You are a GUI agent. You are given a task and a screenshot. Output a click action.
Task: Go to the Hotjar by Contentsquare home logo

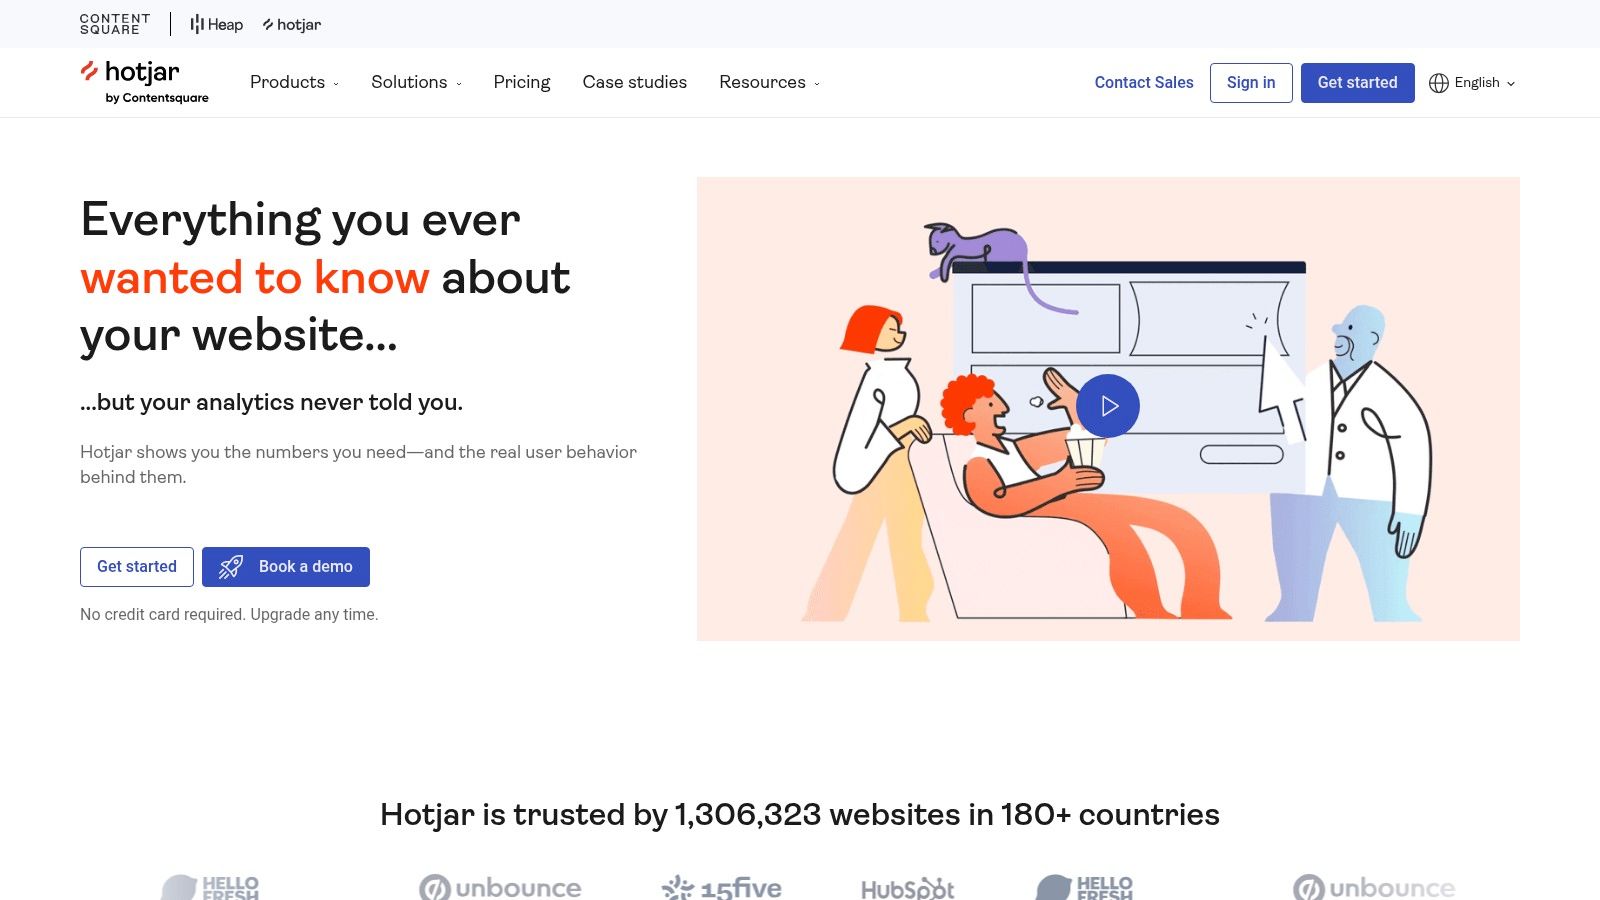click(x=145, y=82)
